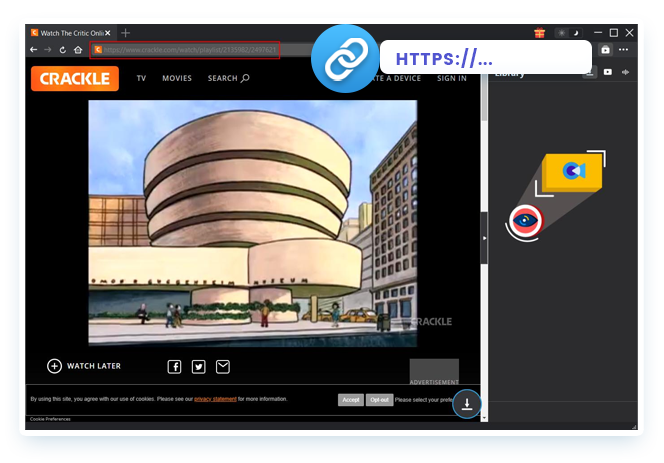Screen dimensions: 664x463
Task: Click Opt-out on cookie notice
Action: (x=379, y=400)
